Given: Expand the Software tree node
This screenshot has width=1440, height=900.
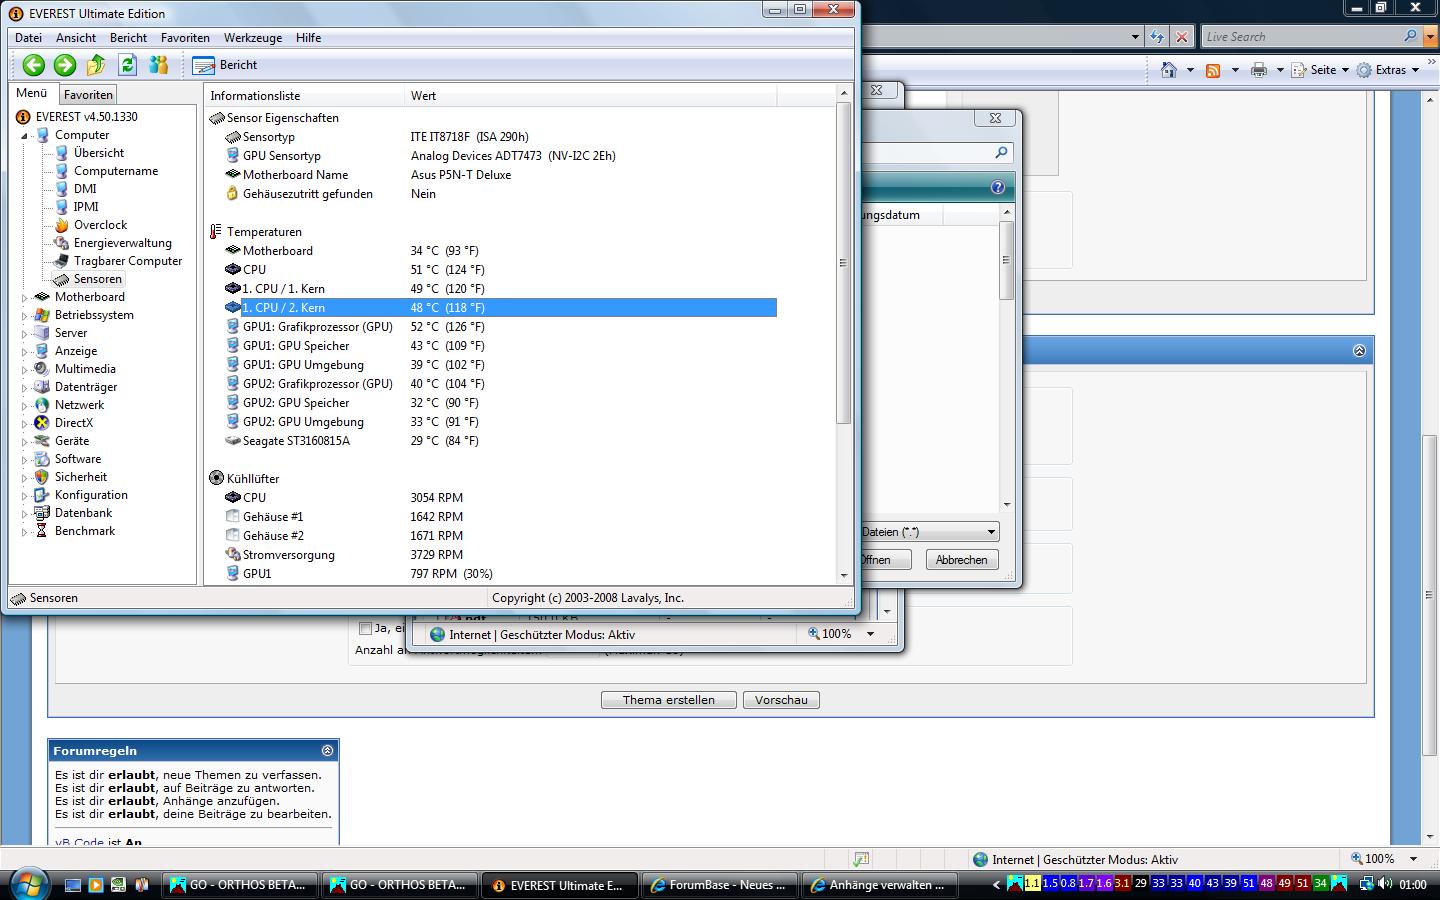Looking at the screenshot, I should coord(25,459).
